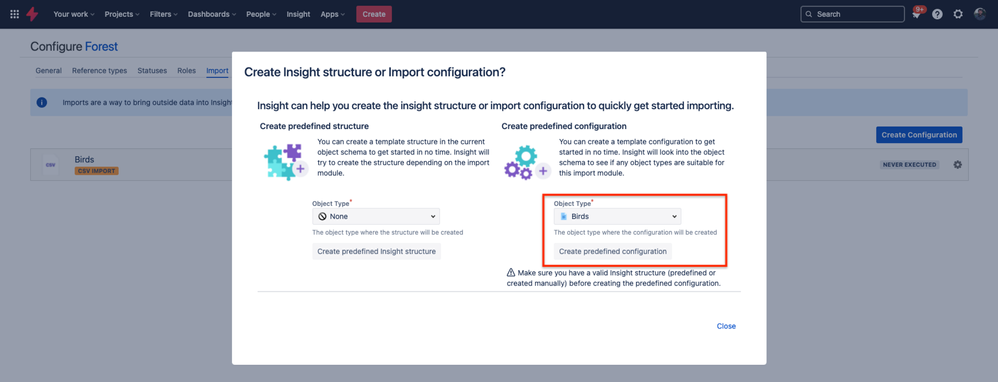Click Create predefined configuration button
This screenshot has height=382, width=998.
(612, 251)
